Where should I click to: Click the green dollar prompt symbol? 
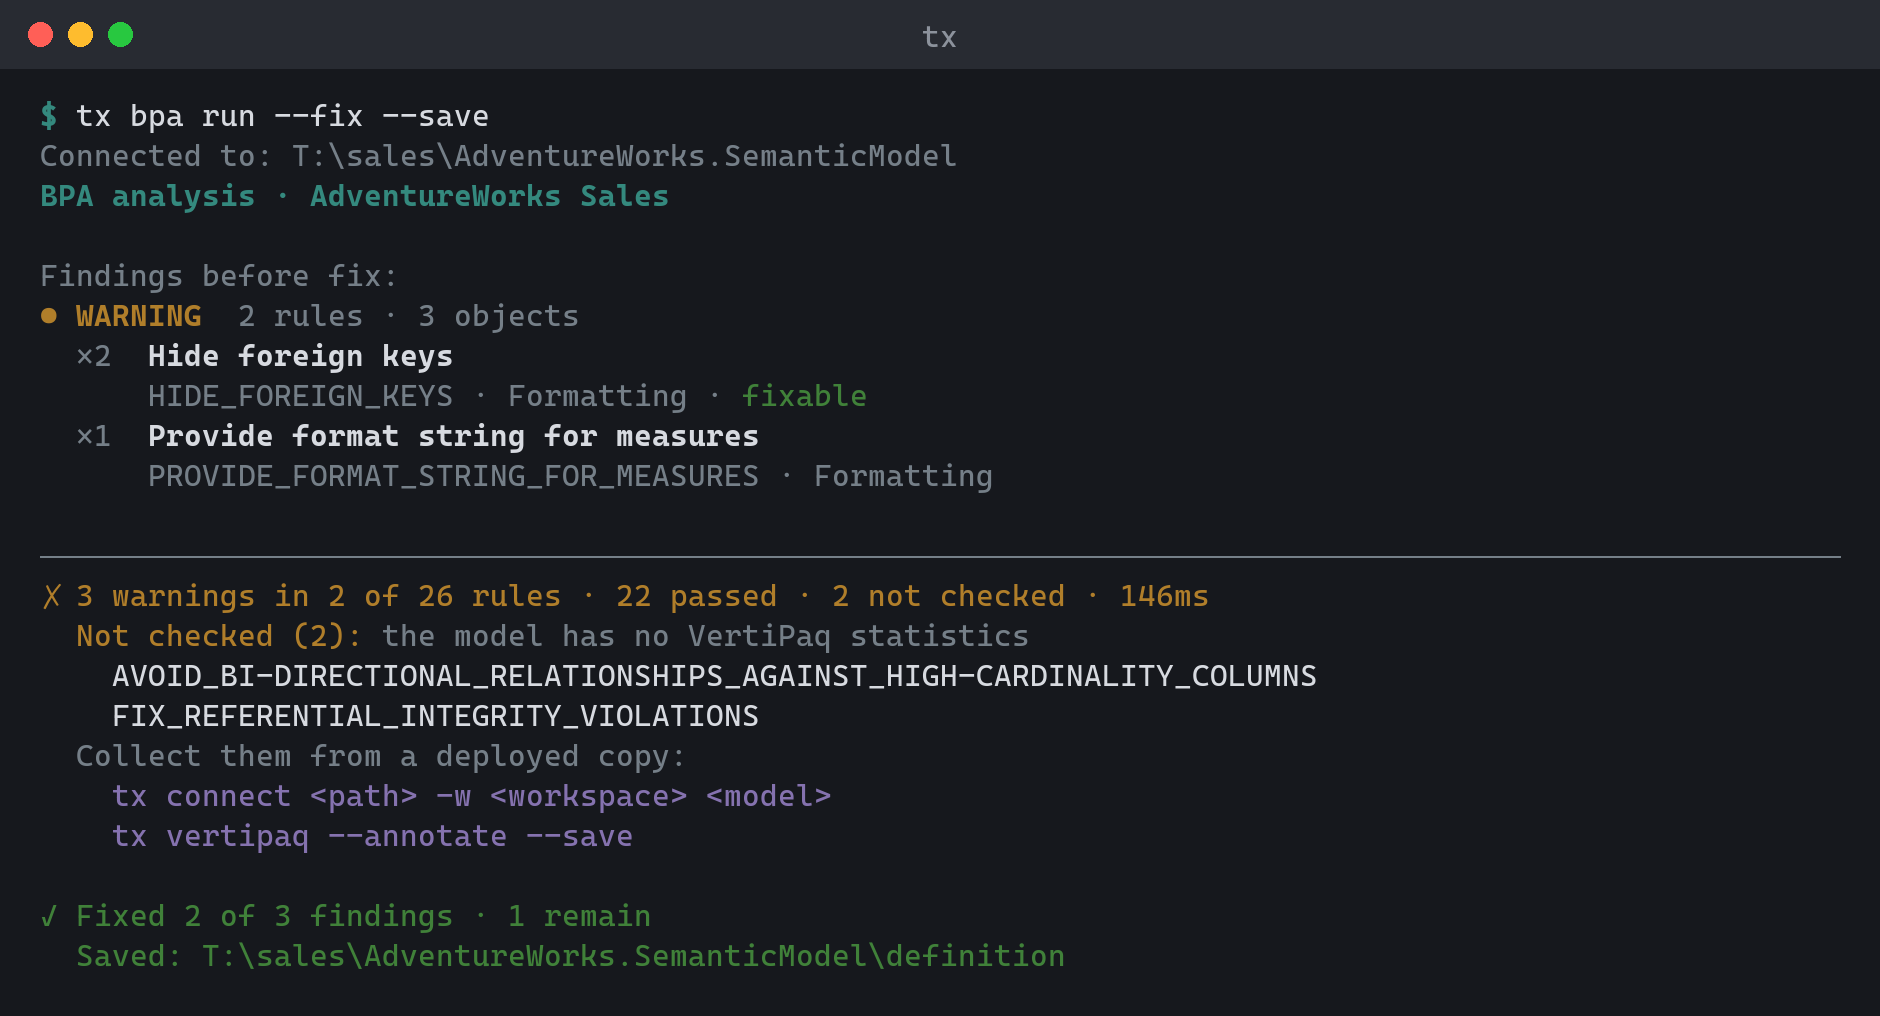click(x=48, y=116)
